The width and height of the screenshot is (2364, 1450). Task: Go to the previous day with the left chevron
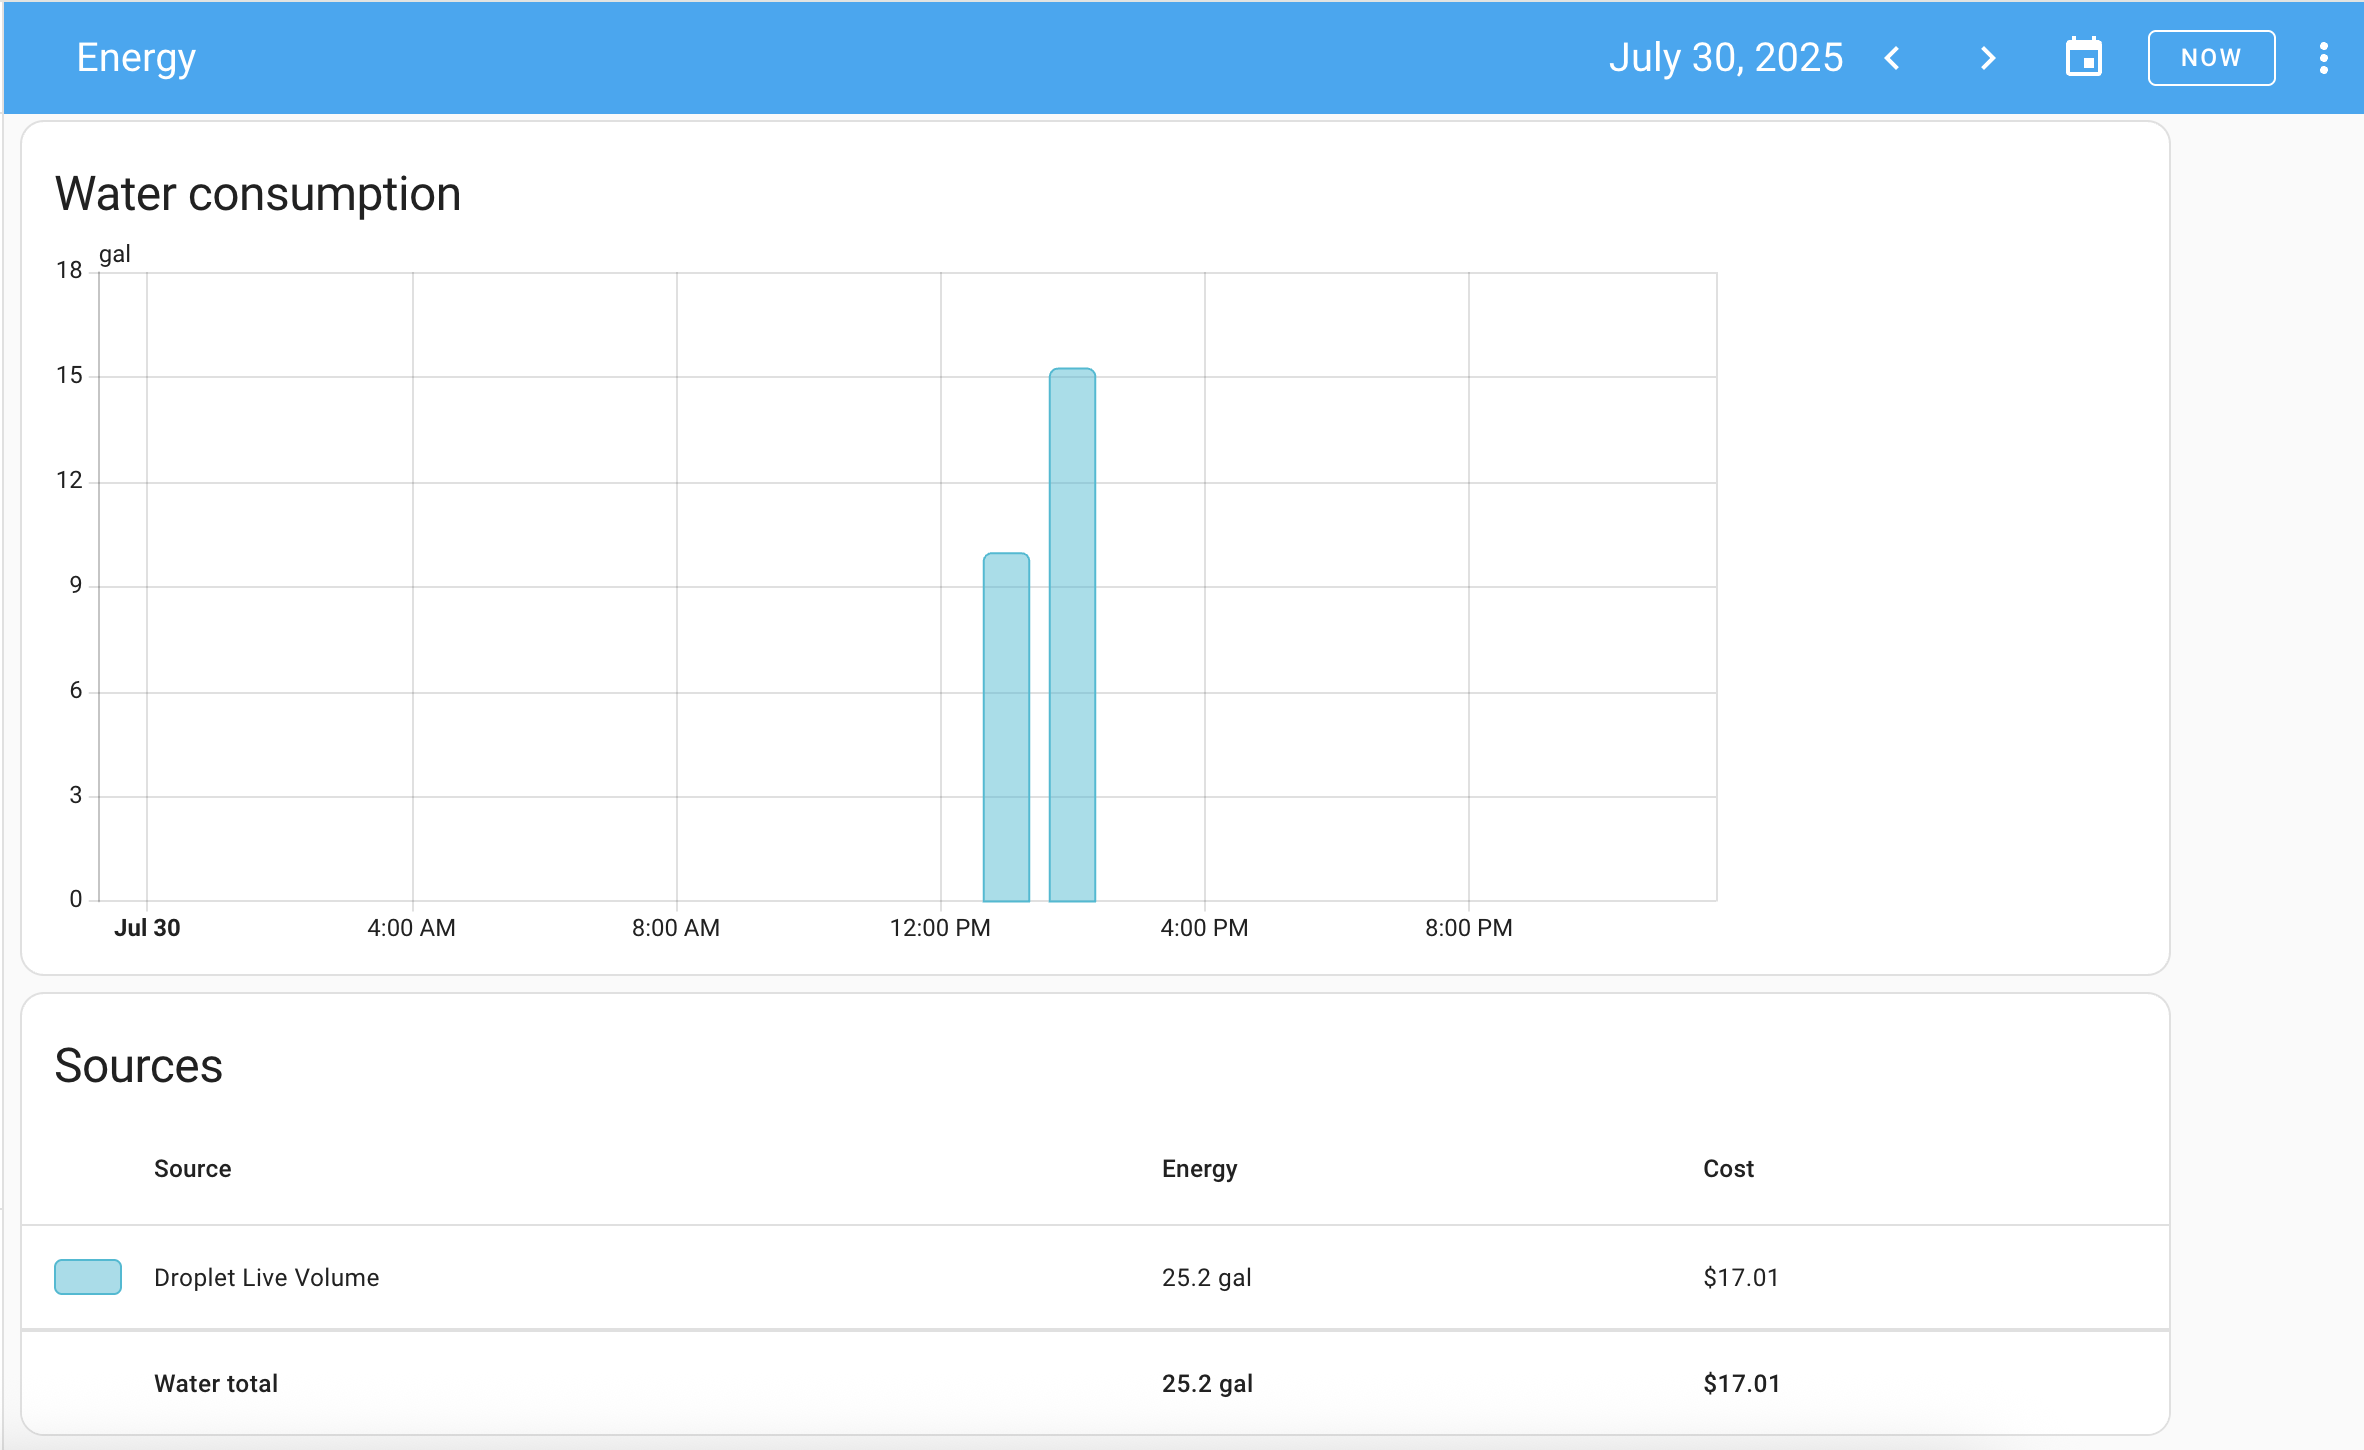pos(1893,58)
